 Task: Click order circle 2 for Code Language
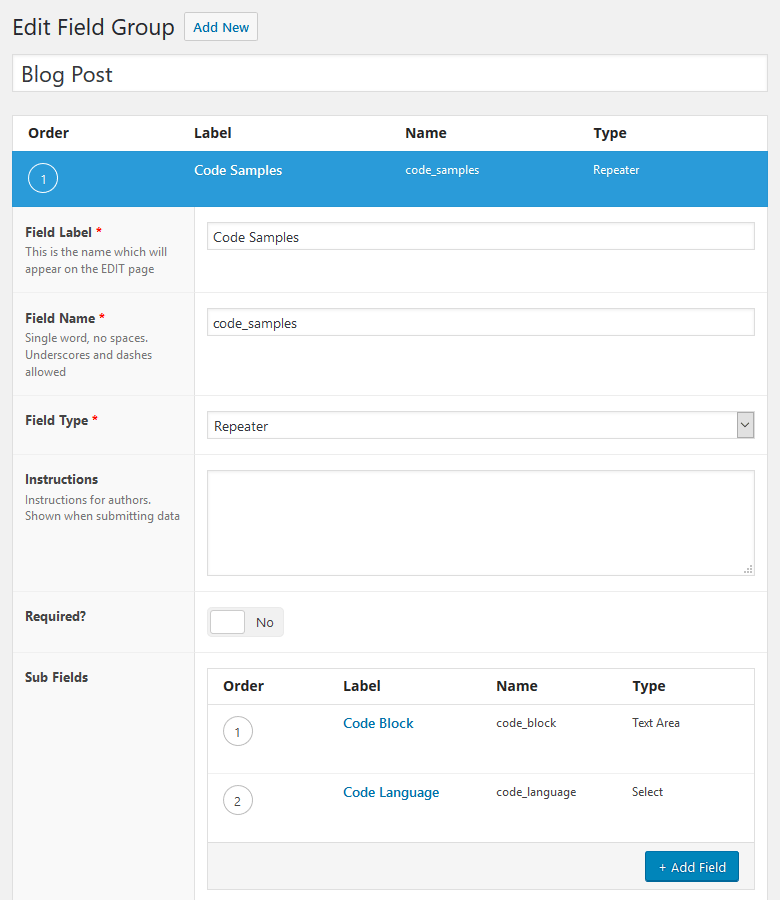click(x=238, y=800)
